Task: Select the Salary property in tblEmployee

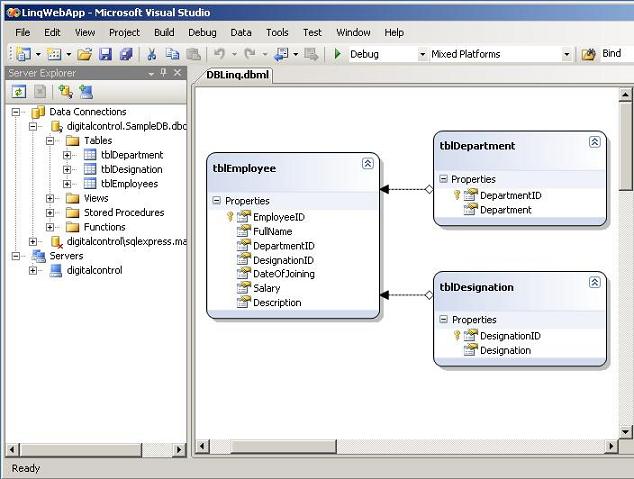Action: 266,288
